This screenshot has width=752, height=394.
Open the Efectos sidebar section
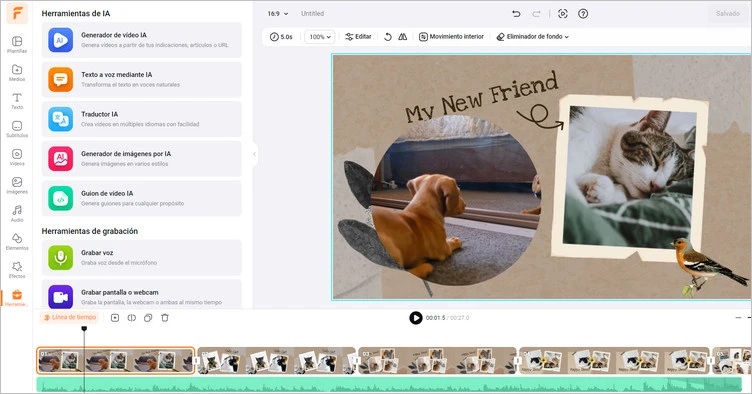(x=17, y=270)
